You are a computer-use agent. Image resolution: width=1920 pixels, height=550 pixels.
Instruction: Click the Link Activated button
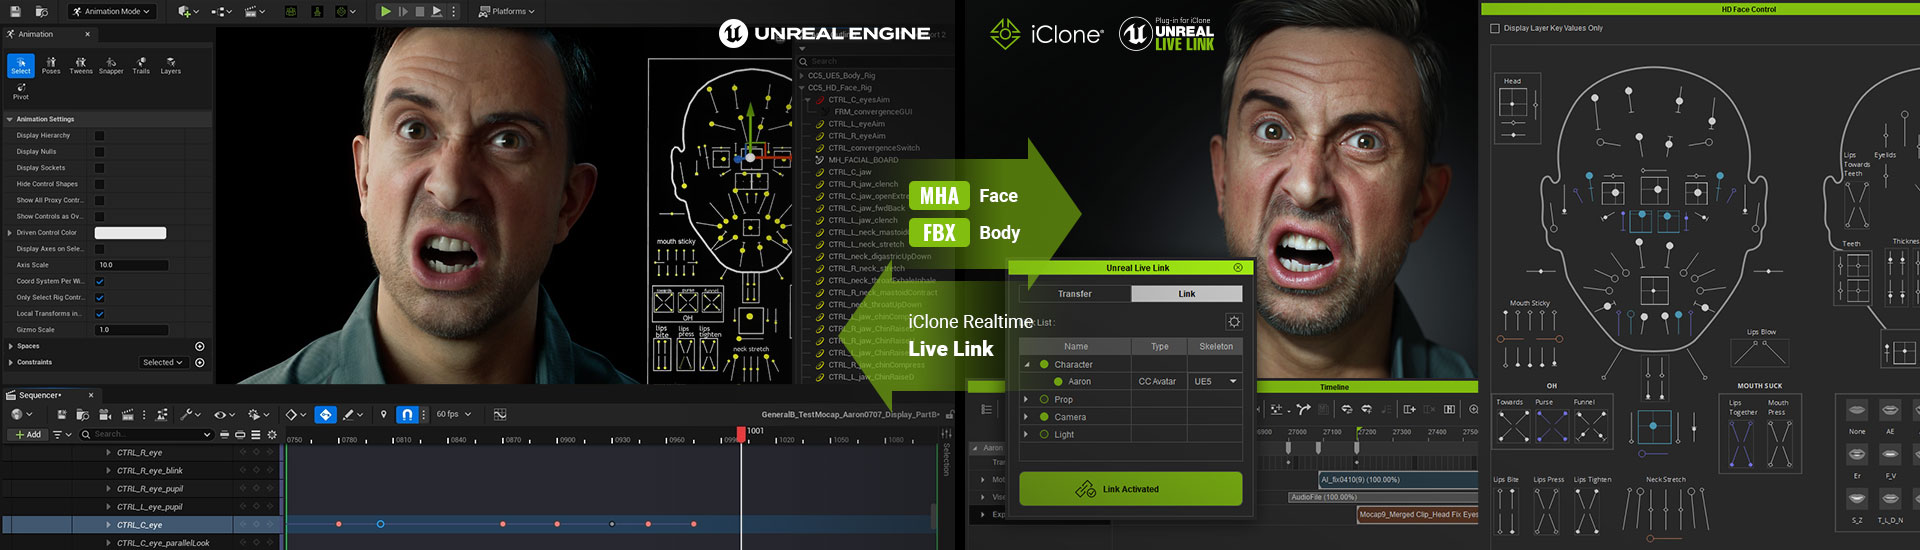click(1130, 489)
